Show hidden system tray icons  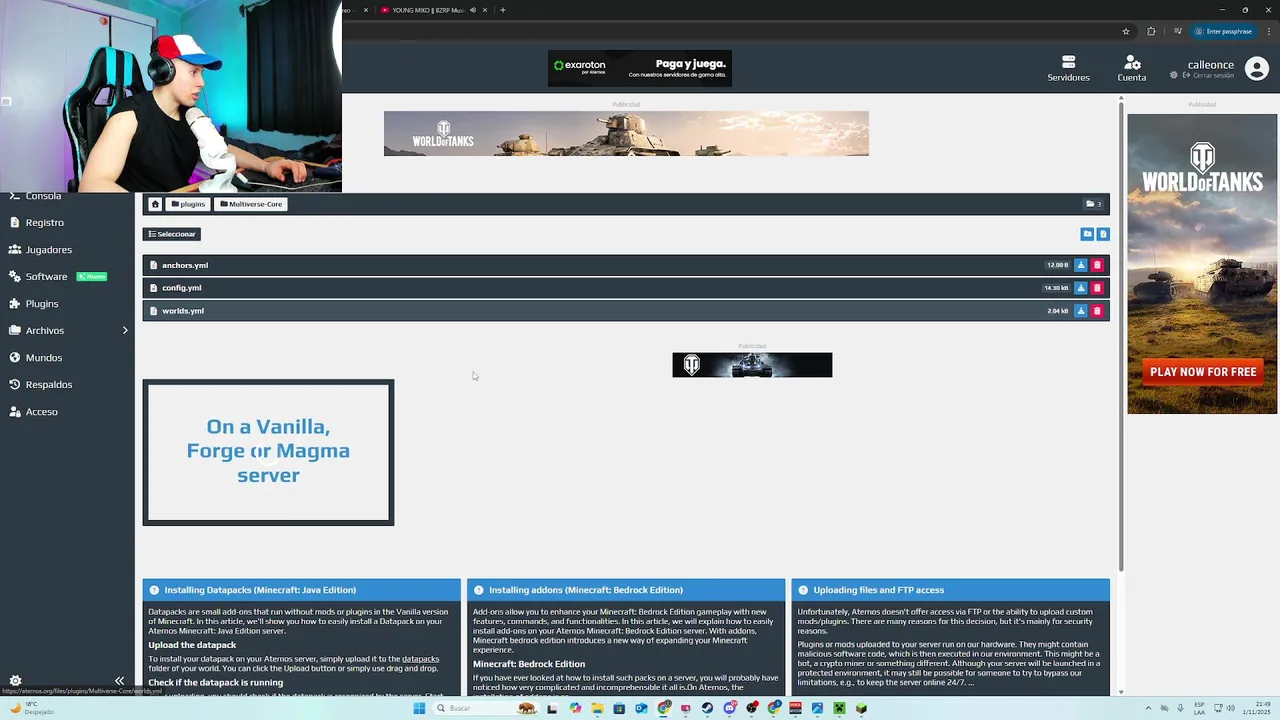(x=1148, y=708)
